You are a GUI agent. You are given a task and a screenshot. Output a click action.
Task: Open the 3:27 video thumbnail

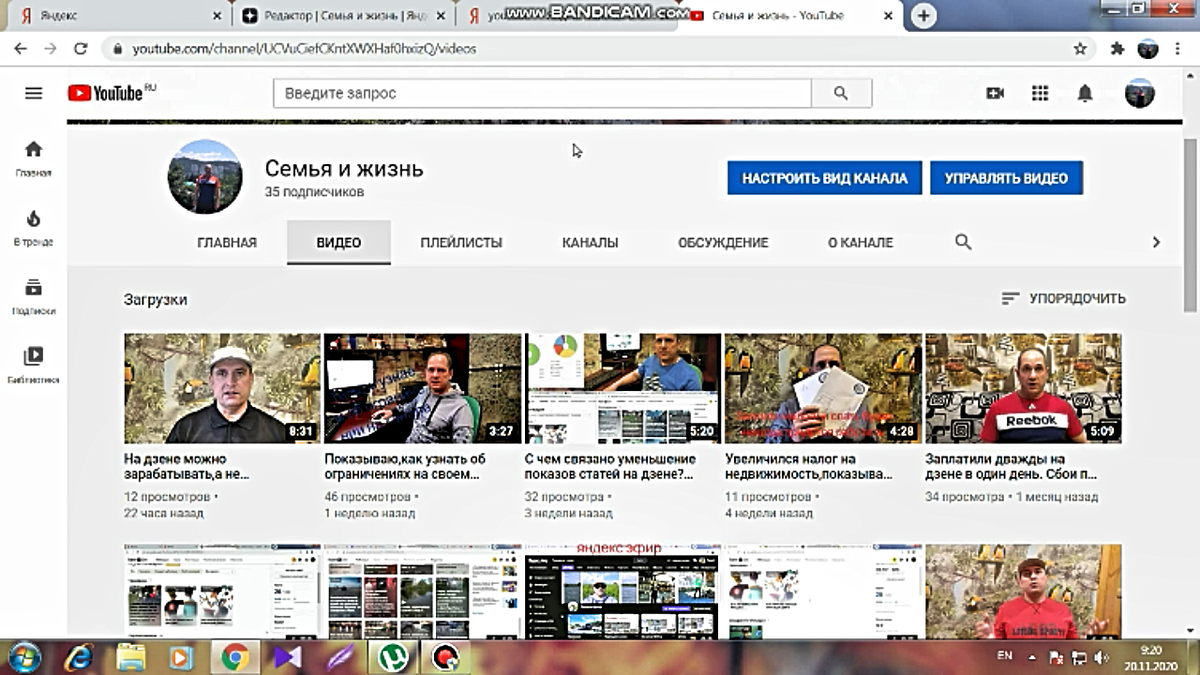pyautogui.click(x=422, y=388)
